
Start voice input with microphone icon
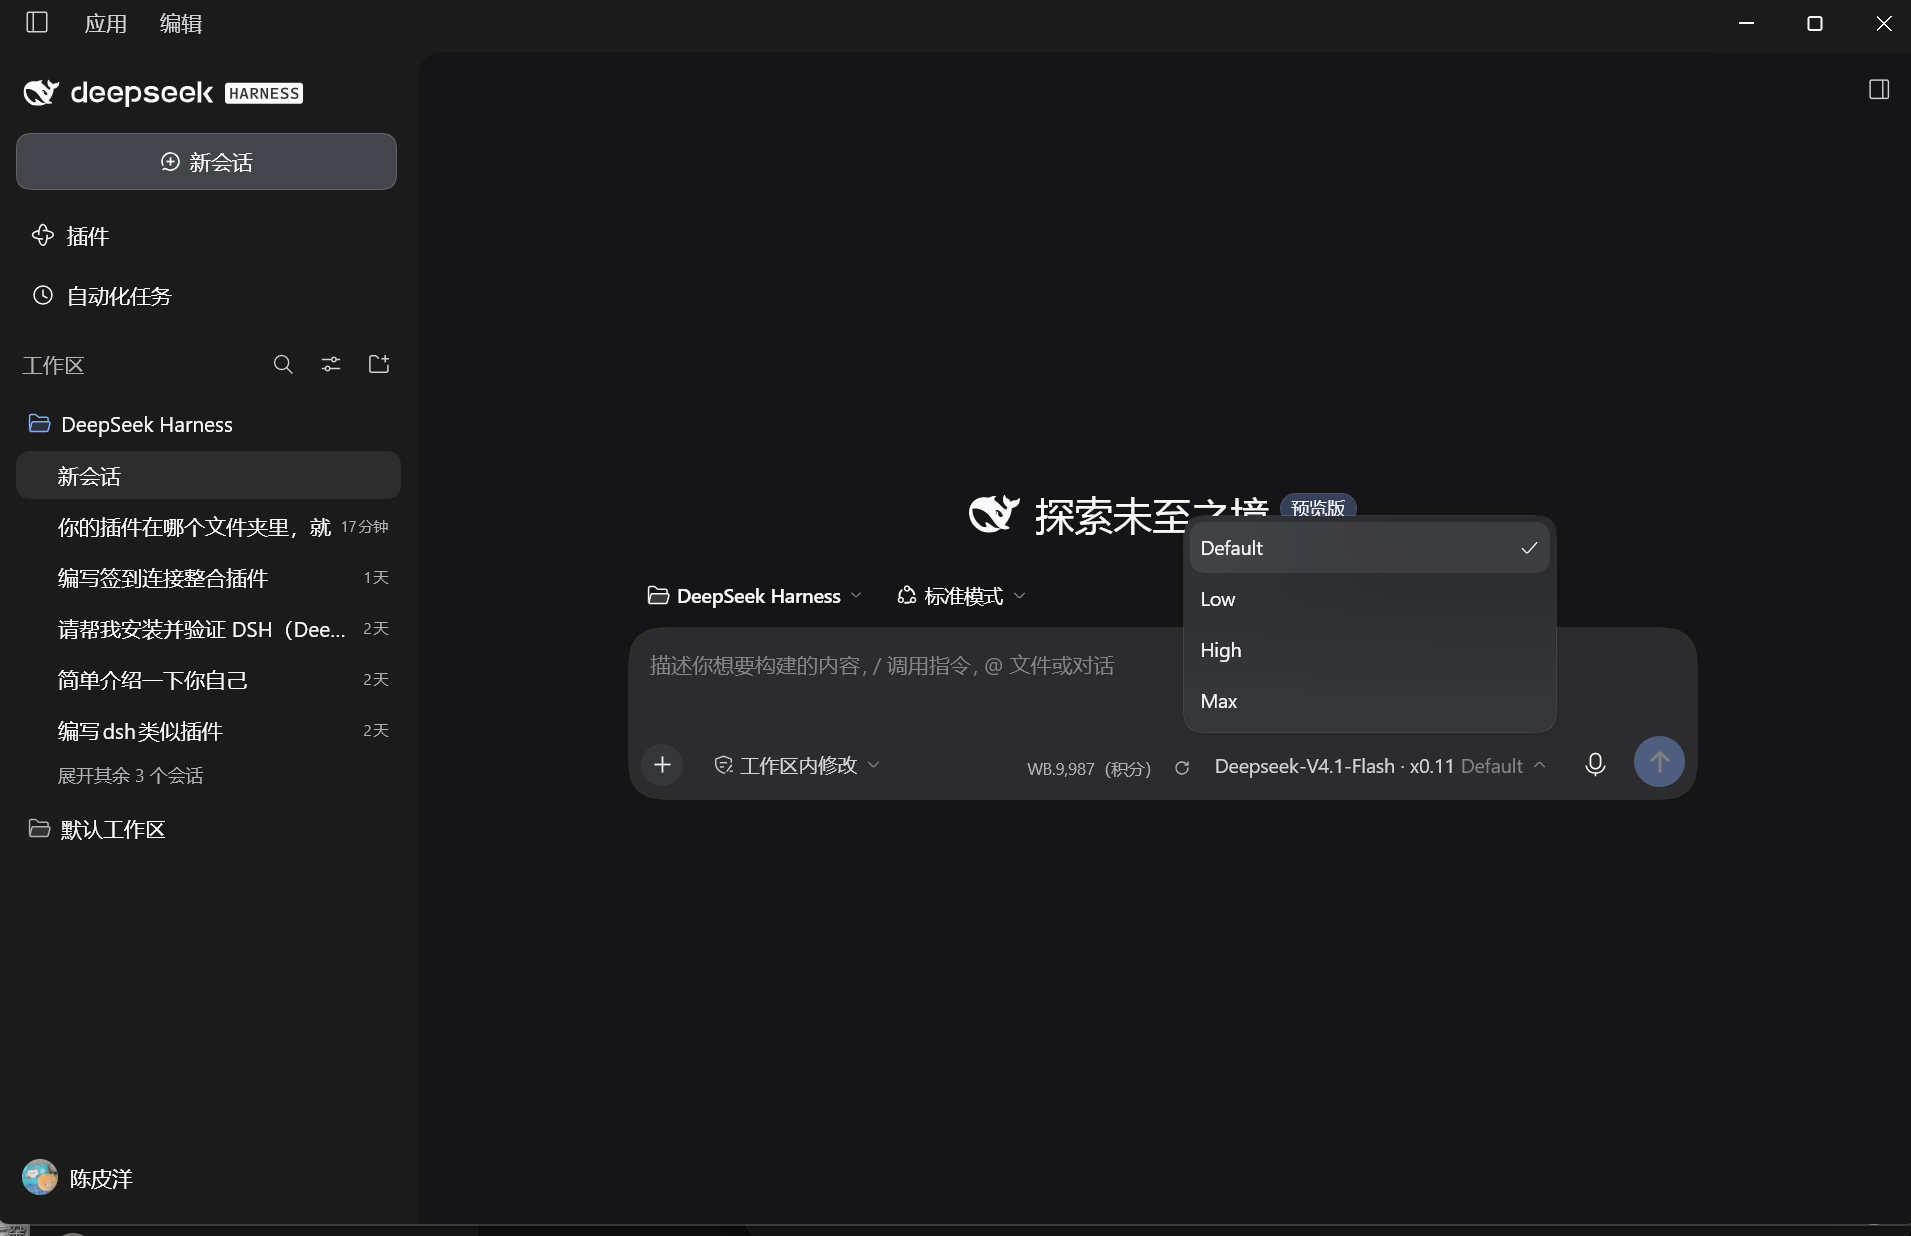click(1595, 765)
